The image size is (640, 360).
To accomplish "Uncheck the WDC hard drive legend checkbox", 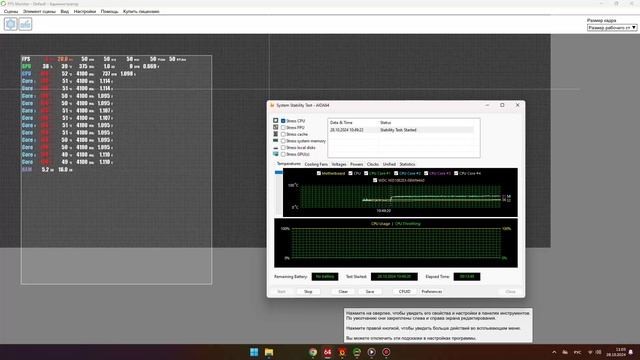I will point(375,180).
